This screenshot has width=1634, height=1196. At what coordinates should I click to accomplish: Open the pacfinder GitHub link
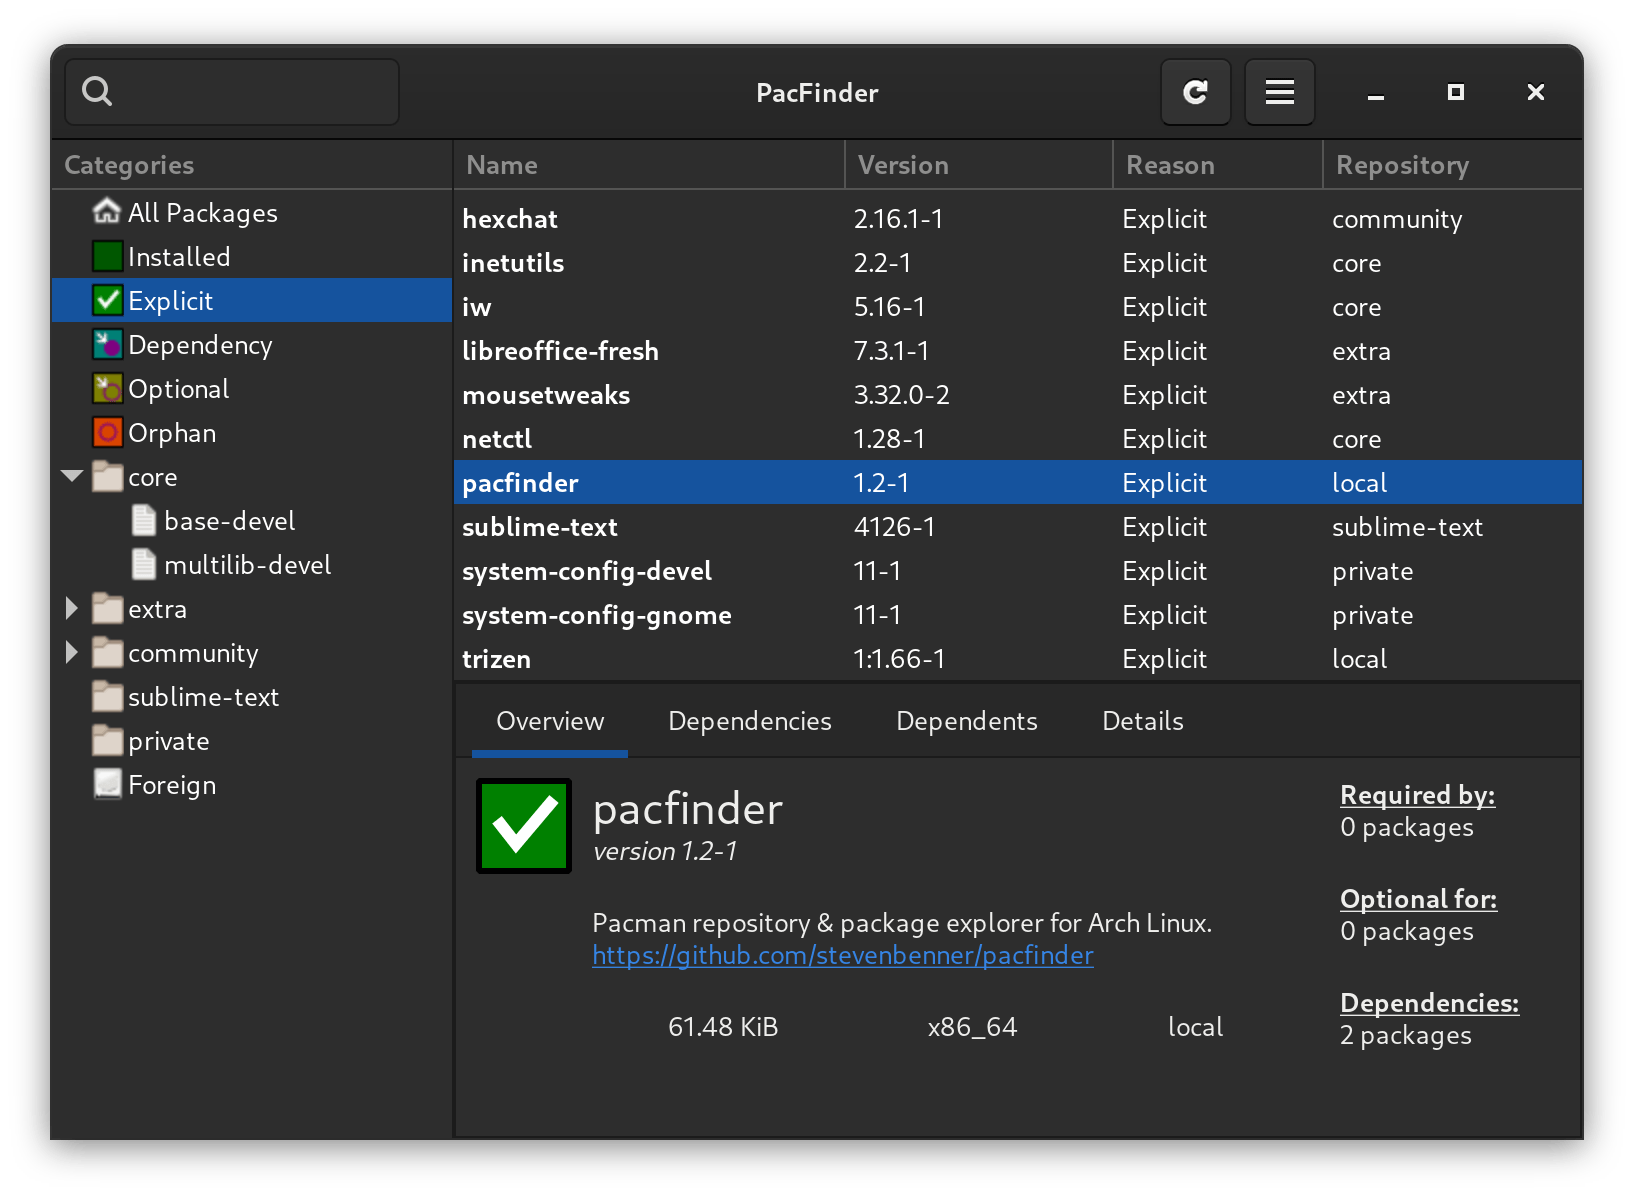(842, 955)
